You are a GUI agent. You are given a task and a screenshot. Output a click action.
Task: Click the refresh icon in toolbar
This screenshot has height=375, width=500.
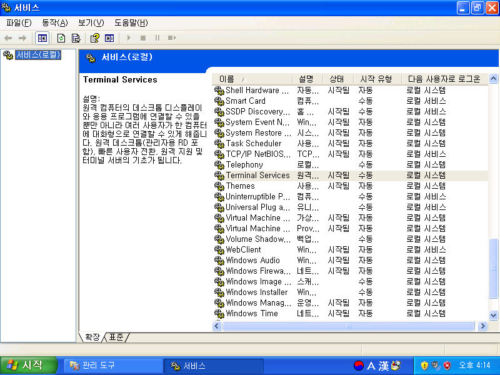pyautogui.click(x=61, y=38)
